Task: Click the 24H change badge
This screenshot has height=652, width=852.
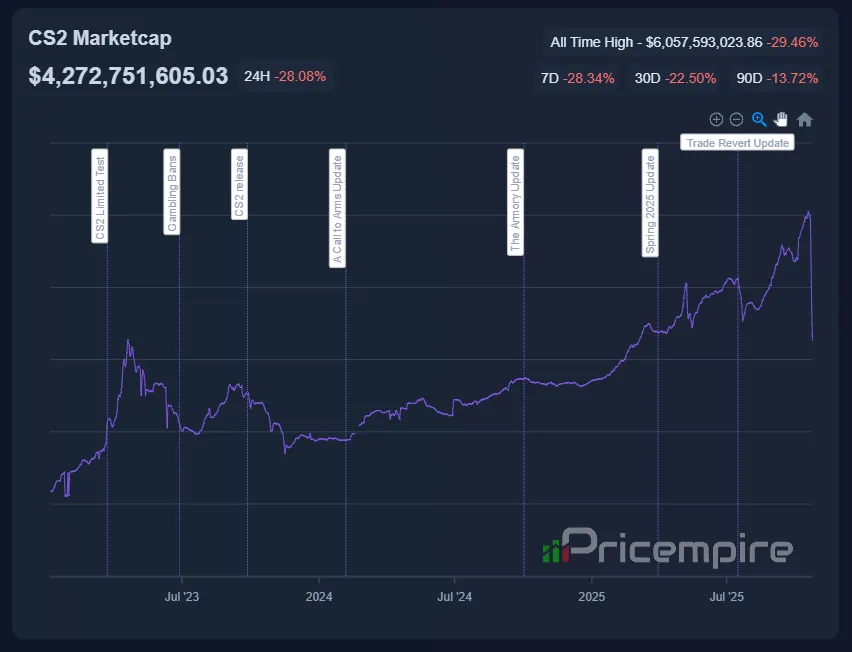Action: pos(285,77)
